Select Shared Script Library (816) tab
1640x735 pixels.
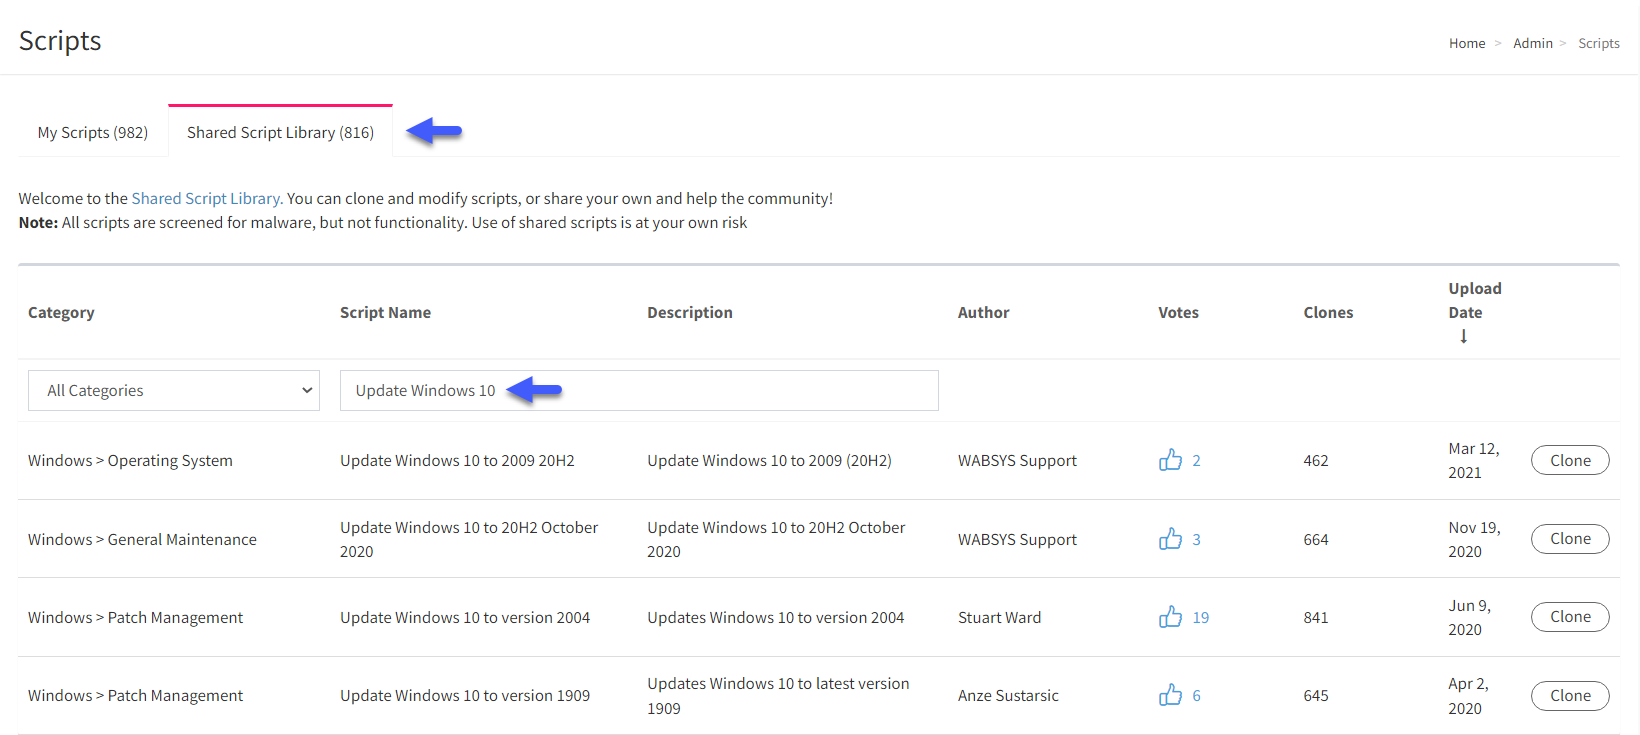click(280, 132)
